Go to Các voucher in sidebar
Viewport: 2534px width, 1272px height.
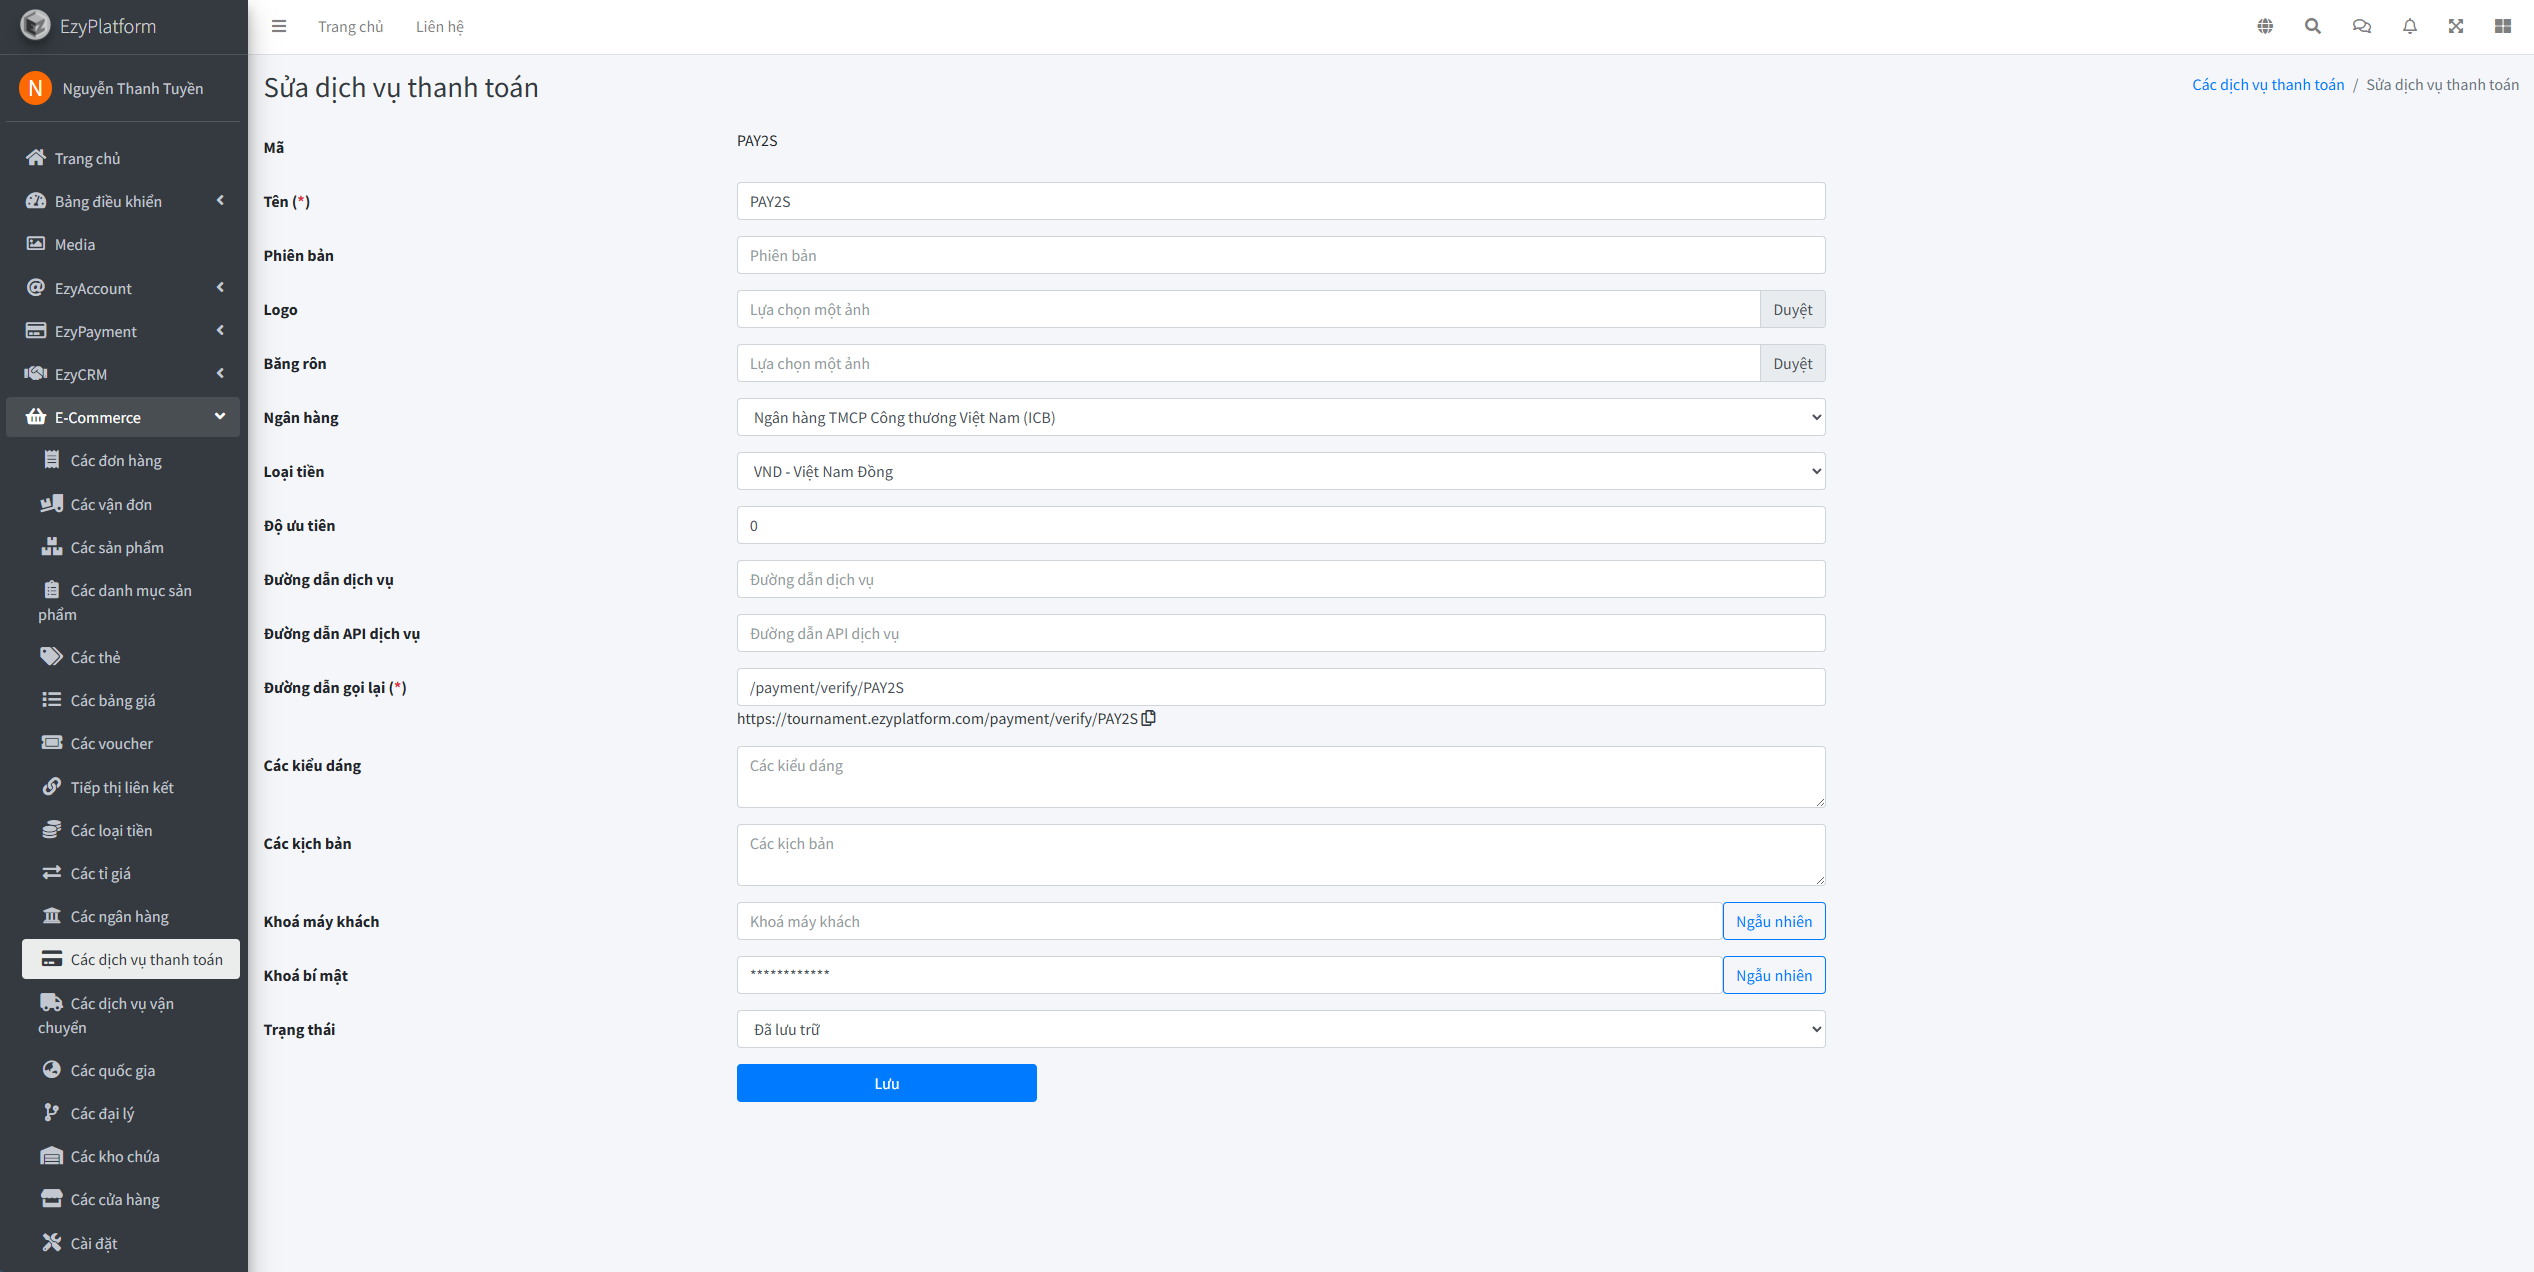click(x=111, y=743)
